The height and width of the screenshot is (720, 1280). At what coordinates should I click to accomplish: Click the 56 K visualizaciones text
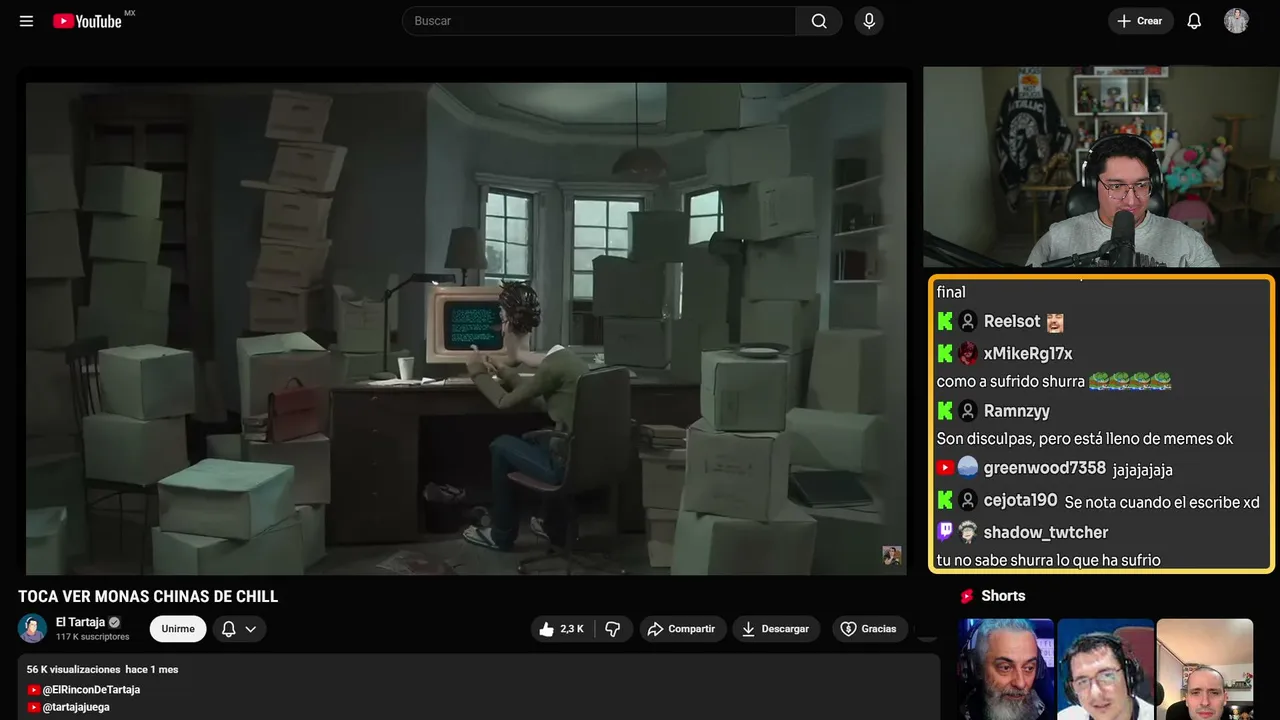pyautogui.click(x=73, y=669)
